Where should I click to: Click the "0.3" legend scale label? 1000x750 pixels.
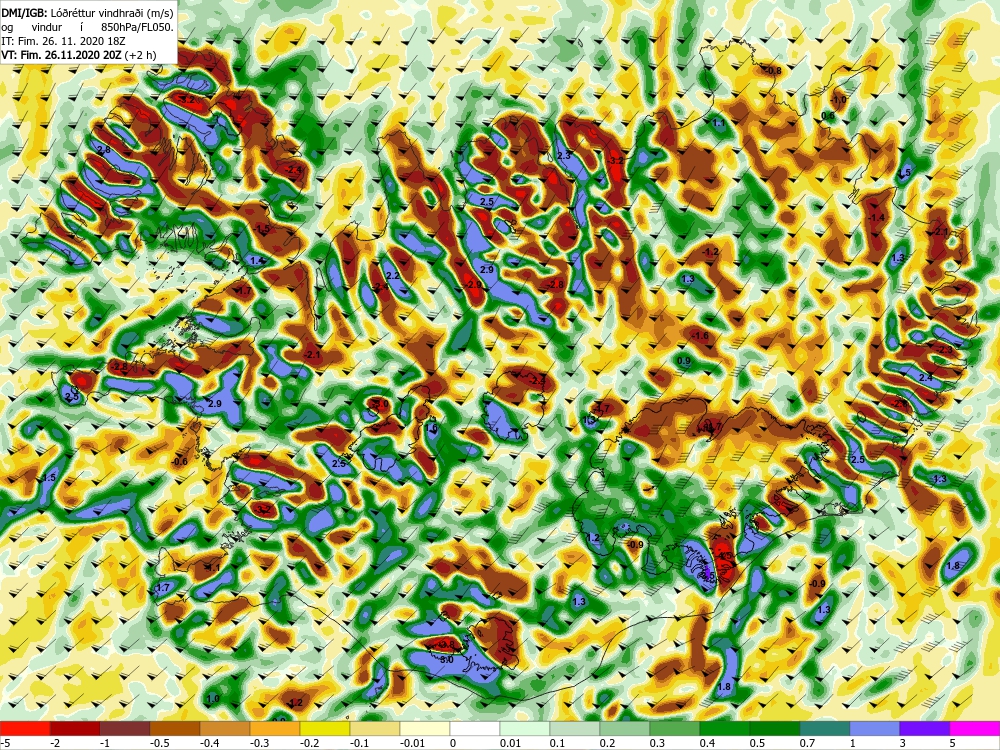658,743
